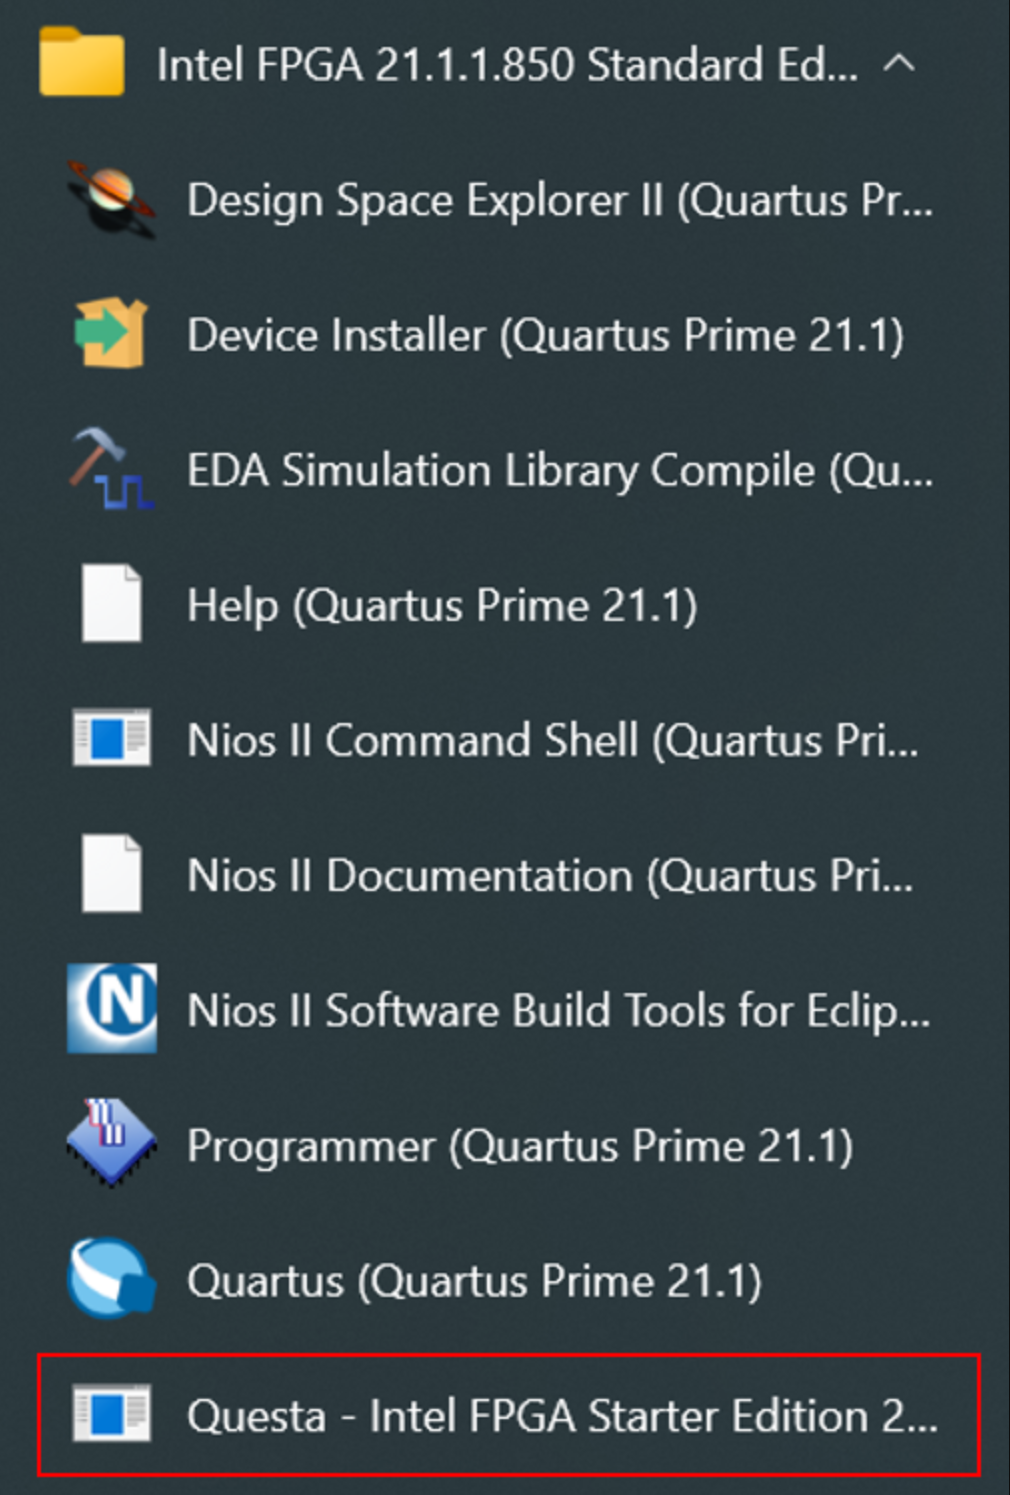Click the yellow Intel FPGA folder icon

81,63
